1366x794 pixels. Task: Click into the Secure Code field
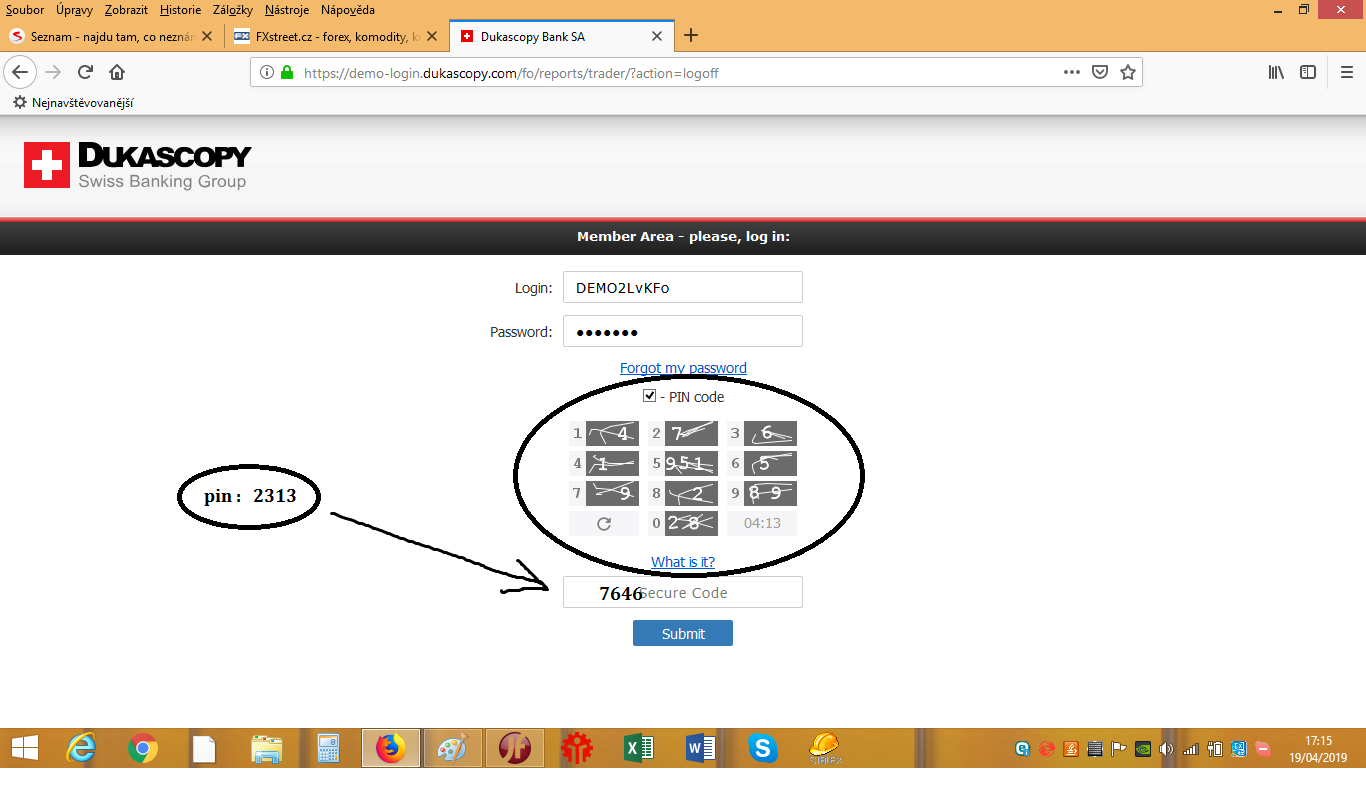(683, 592)
